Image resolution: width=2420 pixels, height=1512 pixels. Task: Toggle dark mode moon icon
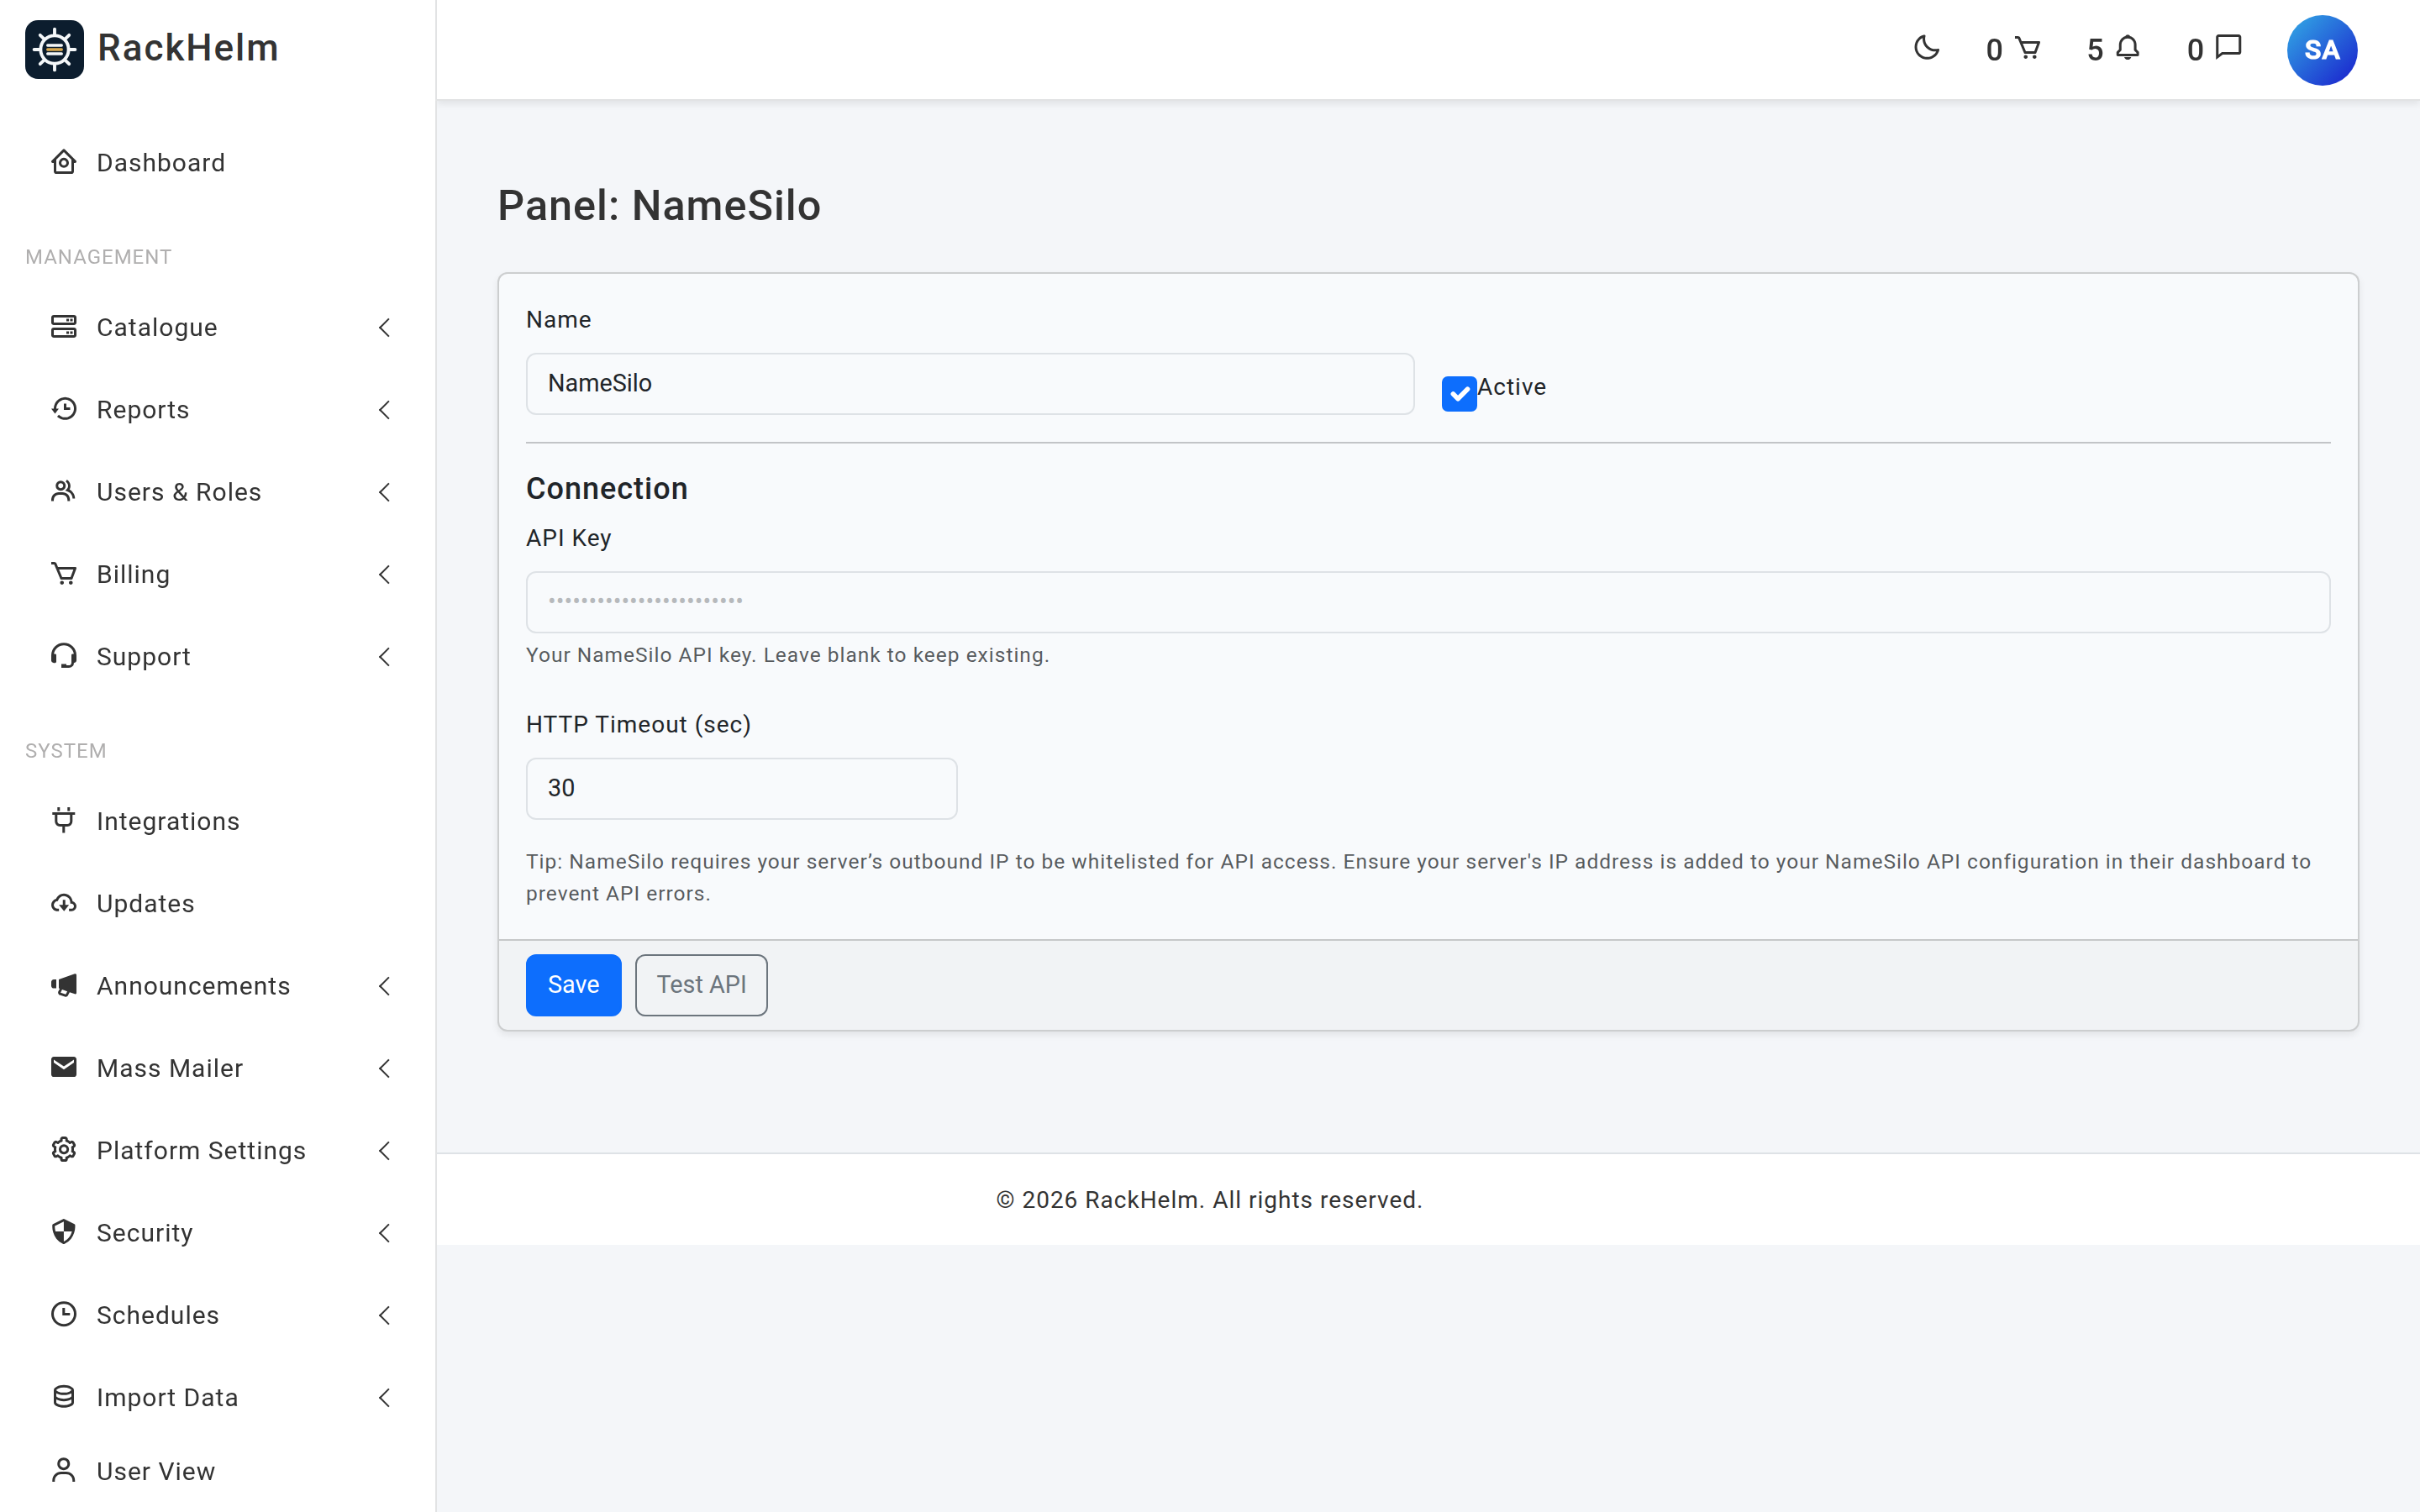pyautogui.click(x=1926, y=48)
